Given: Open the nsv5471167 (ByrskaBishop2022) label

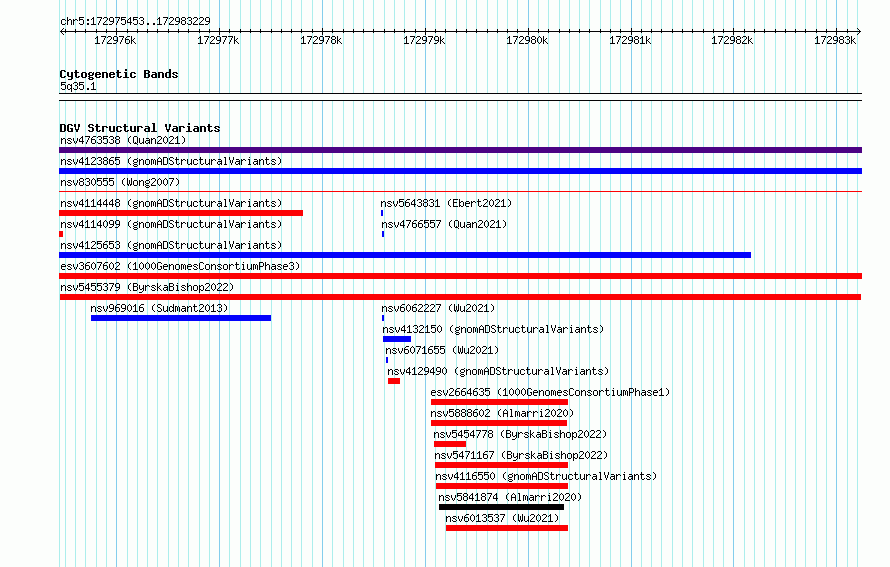Looking at the screenshot, I should pos(522,455).
